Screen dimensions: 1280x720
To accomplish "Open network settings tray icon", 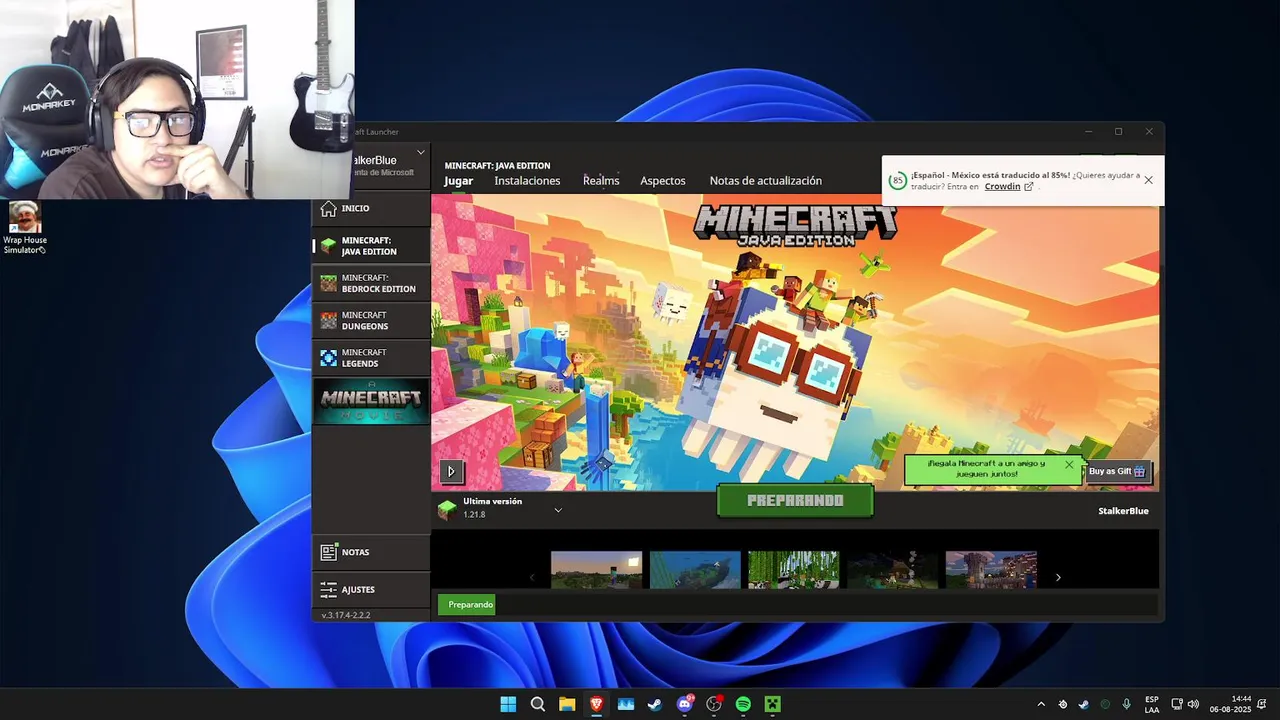I will (x=1177, y=704).
